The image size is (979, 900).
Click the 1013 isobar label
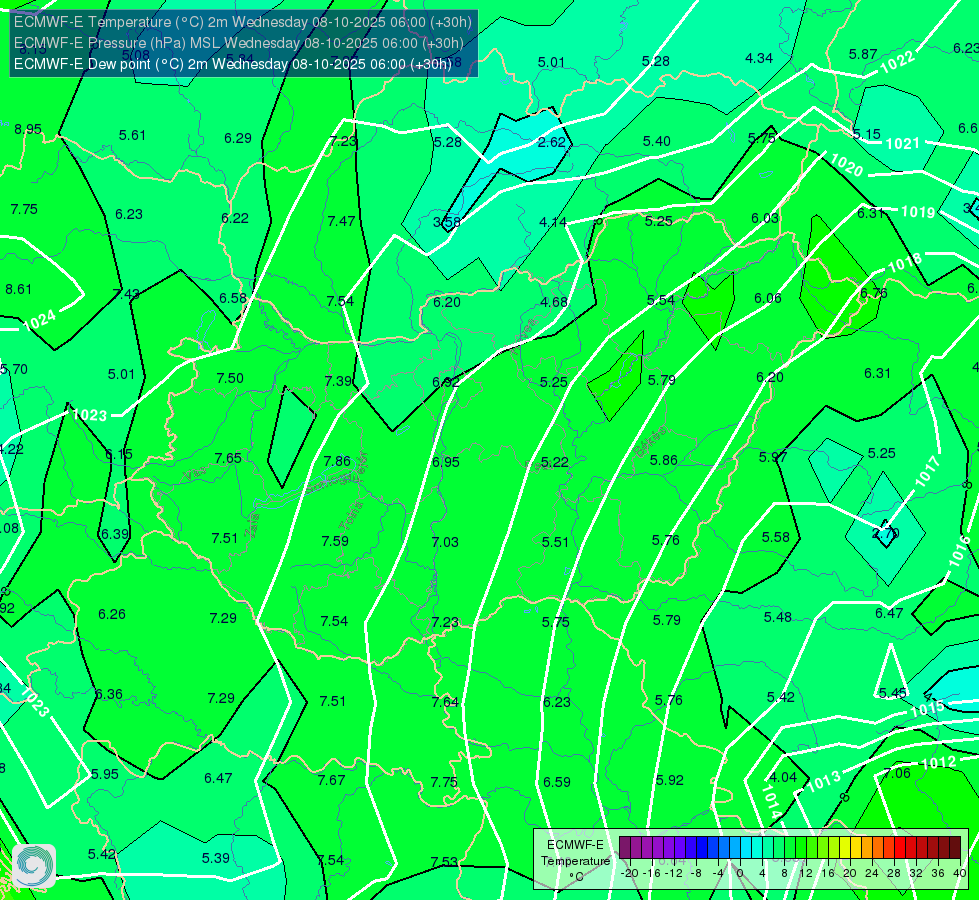(x=824, y=781)
